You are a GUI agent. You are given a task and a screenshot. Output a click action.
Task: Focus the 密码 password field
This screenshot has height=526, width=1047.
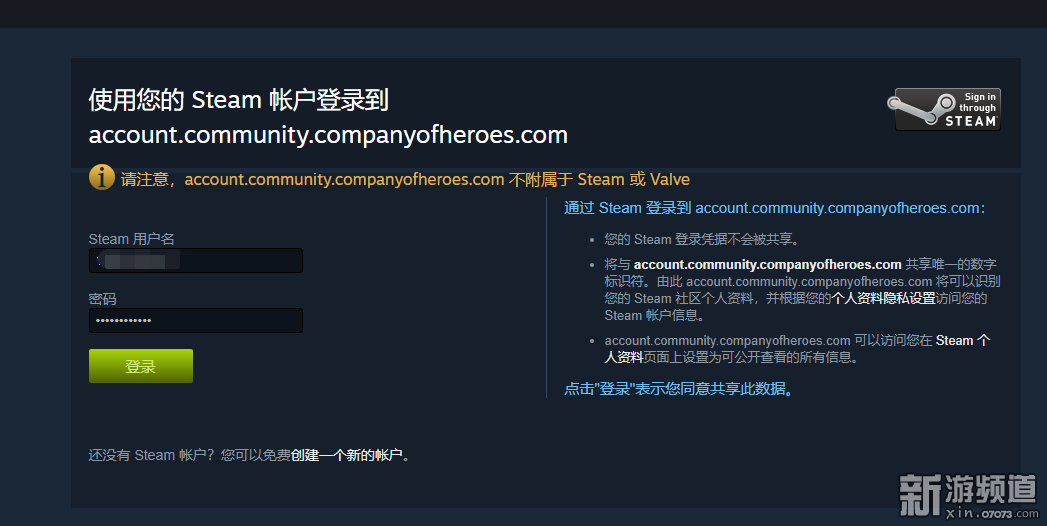(196, 321)
